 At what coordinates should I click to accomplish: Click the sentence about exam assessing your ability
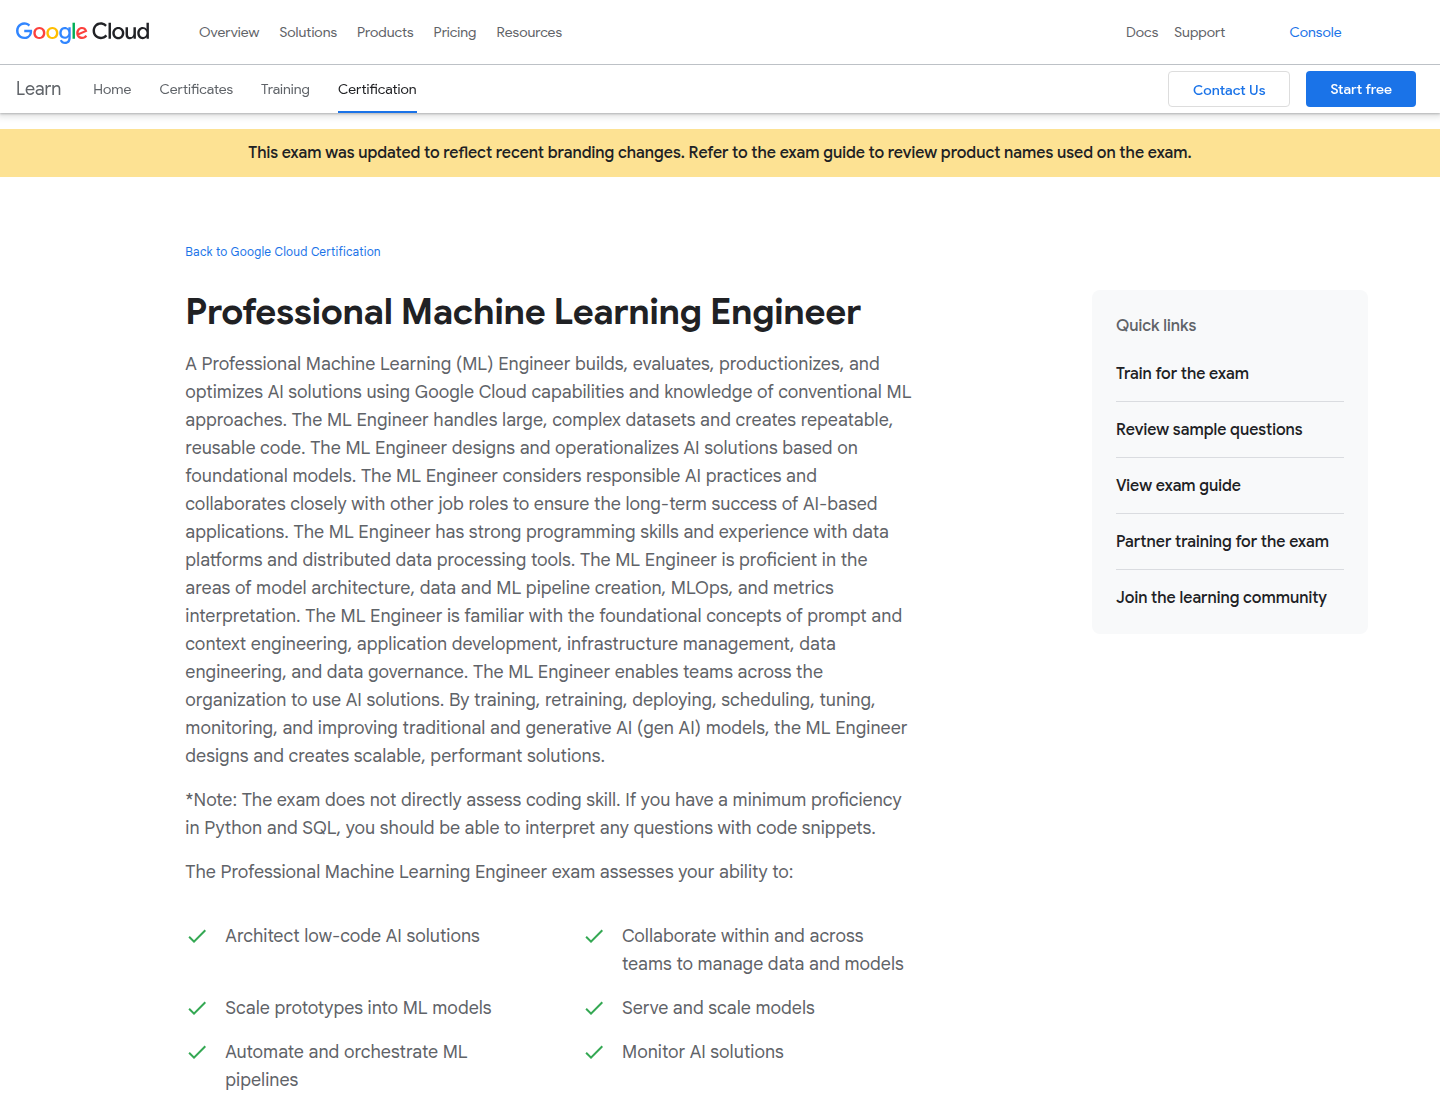click(489, 872)
